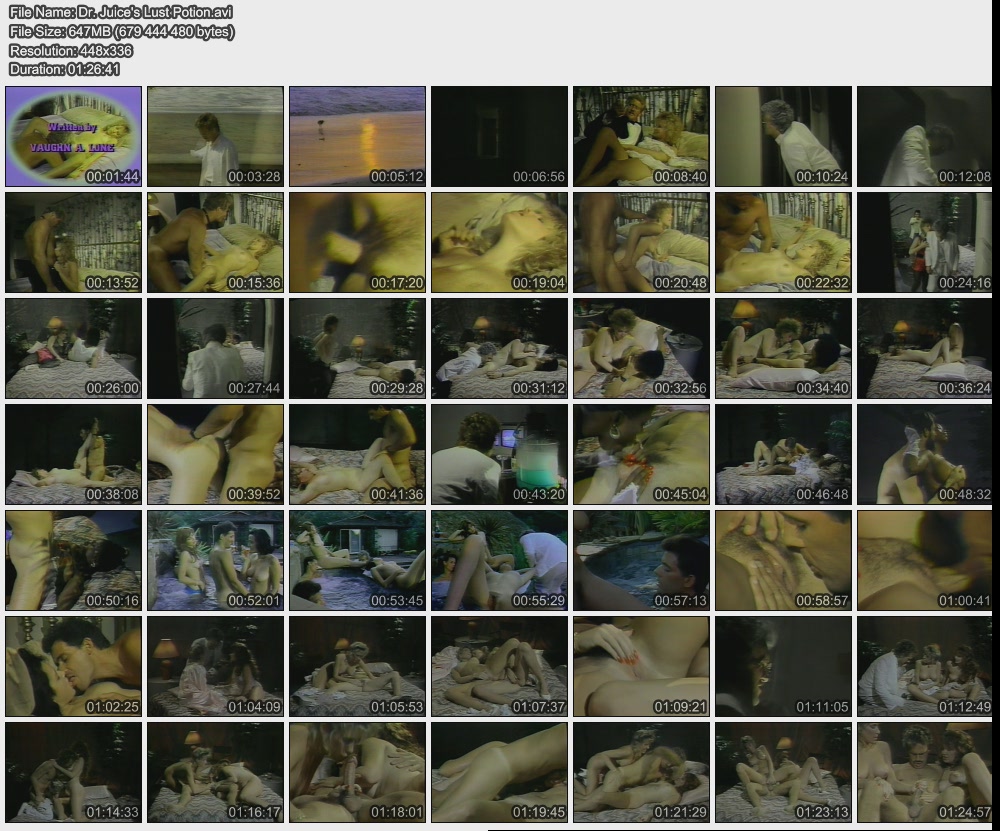Open the thumbnail marked 01:11:05
Viewport: 1000px width, 831px height.
(x=784, y=666)
